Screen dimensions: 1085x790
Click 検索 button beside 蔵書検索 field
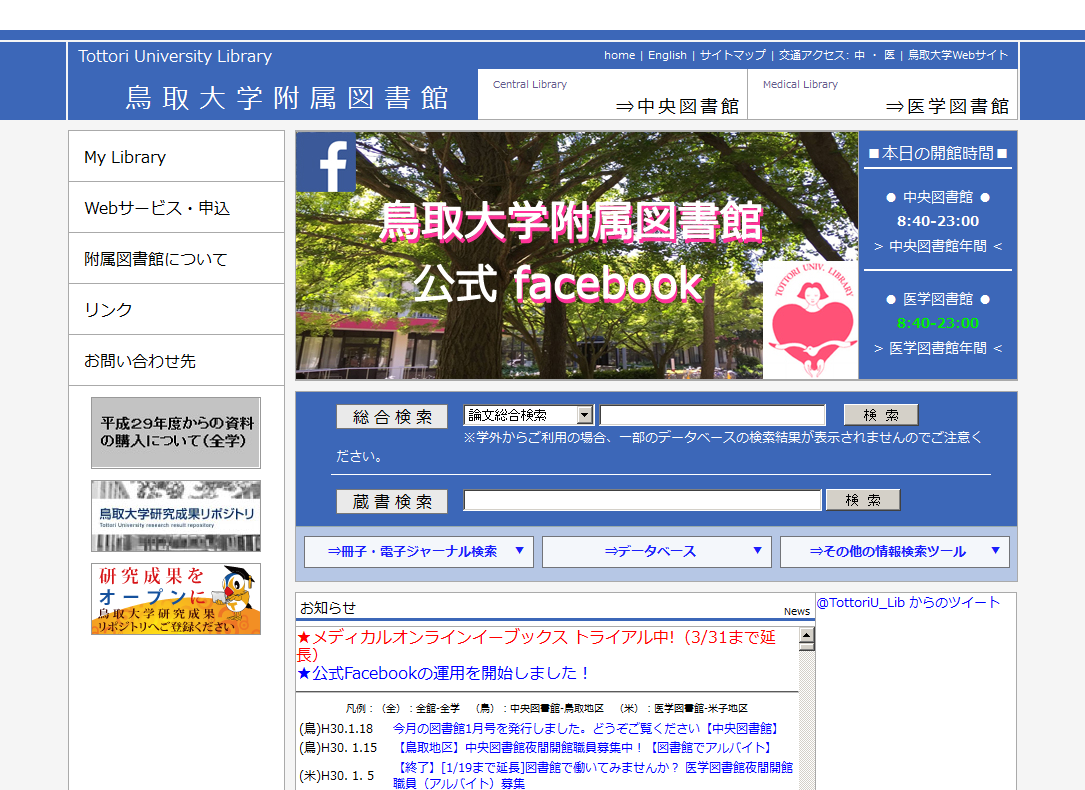pos(863,499)
